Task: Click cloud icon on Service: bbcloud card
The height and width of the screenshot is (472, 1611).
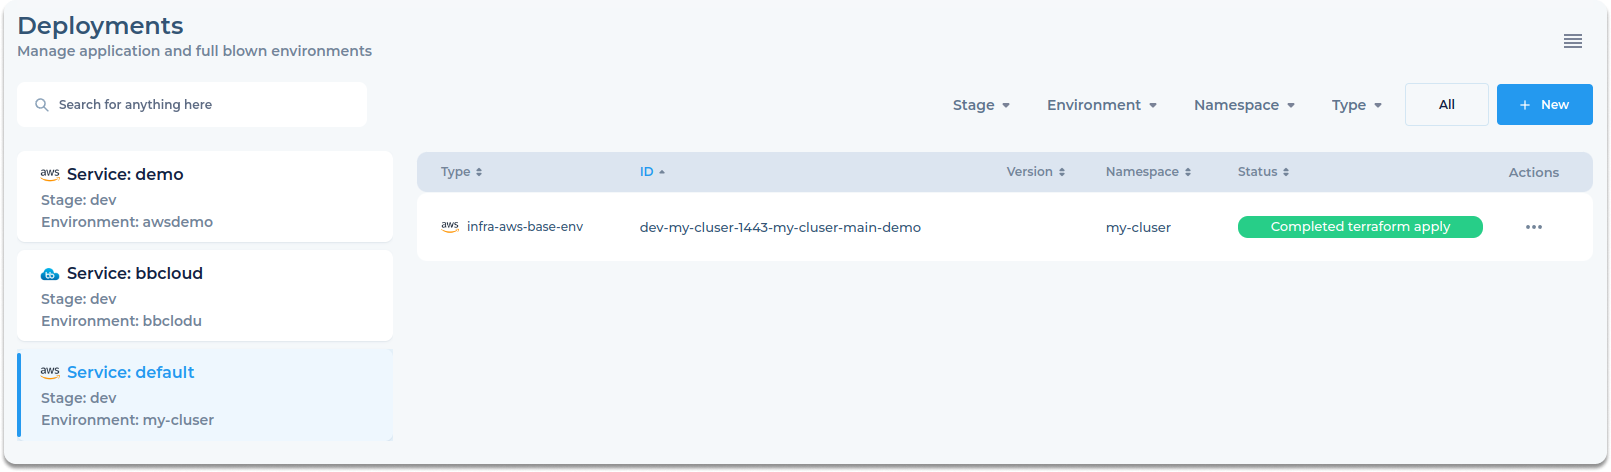Action: (x=50, y=273)
